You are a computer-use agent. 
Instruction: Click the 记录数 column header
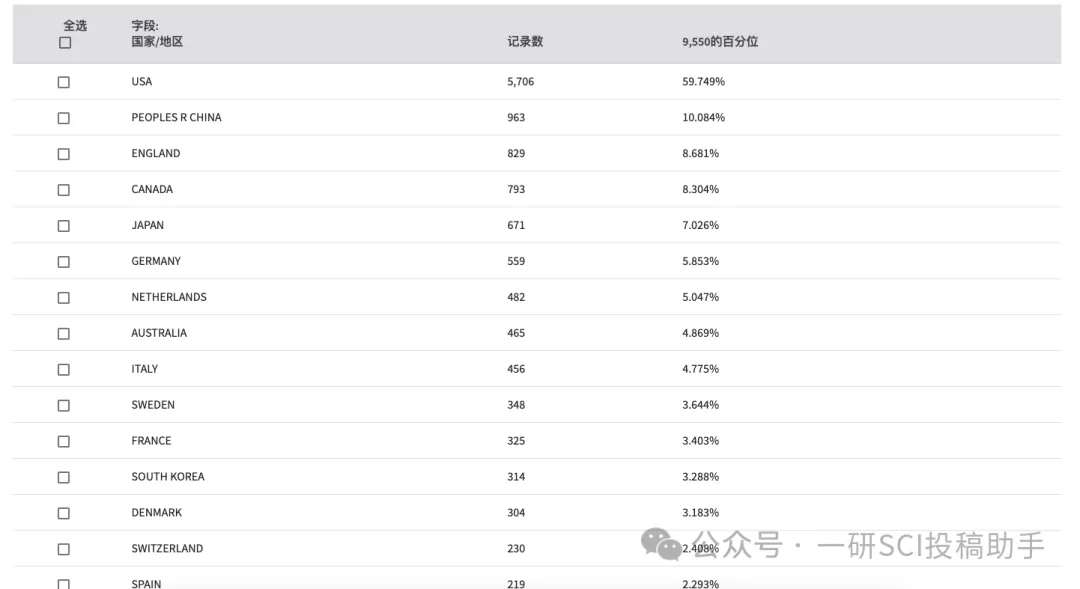tap(525, 41)
